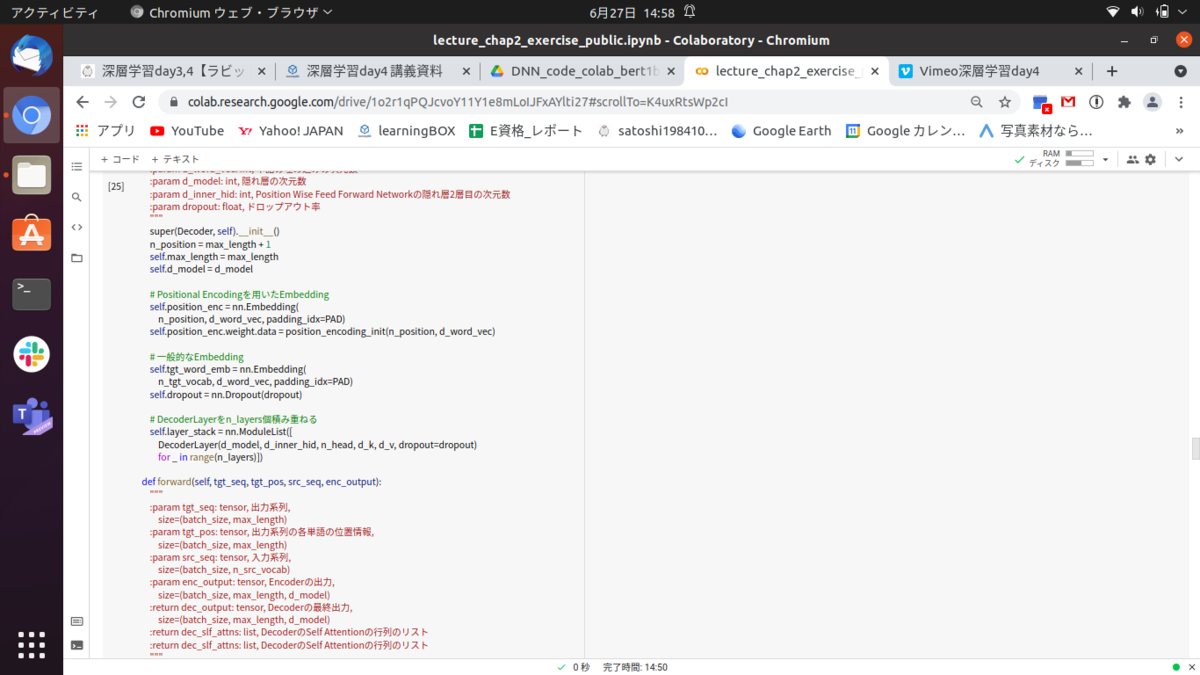The height and width of the screenshot is (675, 1200).
Task: Close the DNN_code_colab_bert tab
Action: (671, 71)
